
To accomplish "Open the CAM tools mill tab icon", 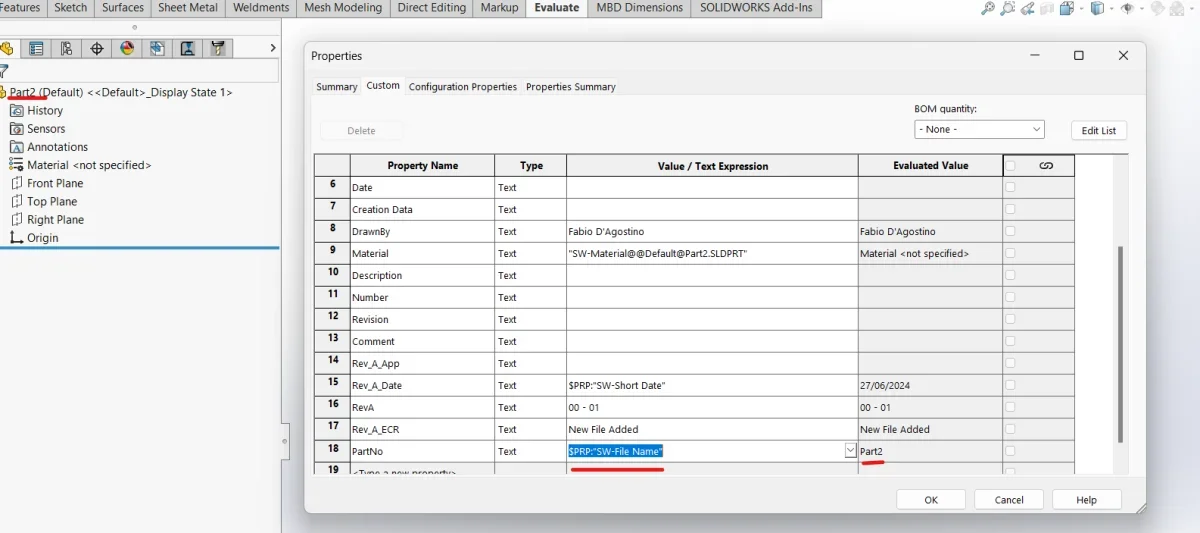I will 218,48.
